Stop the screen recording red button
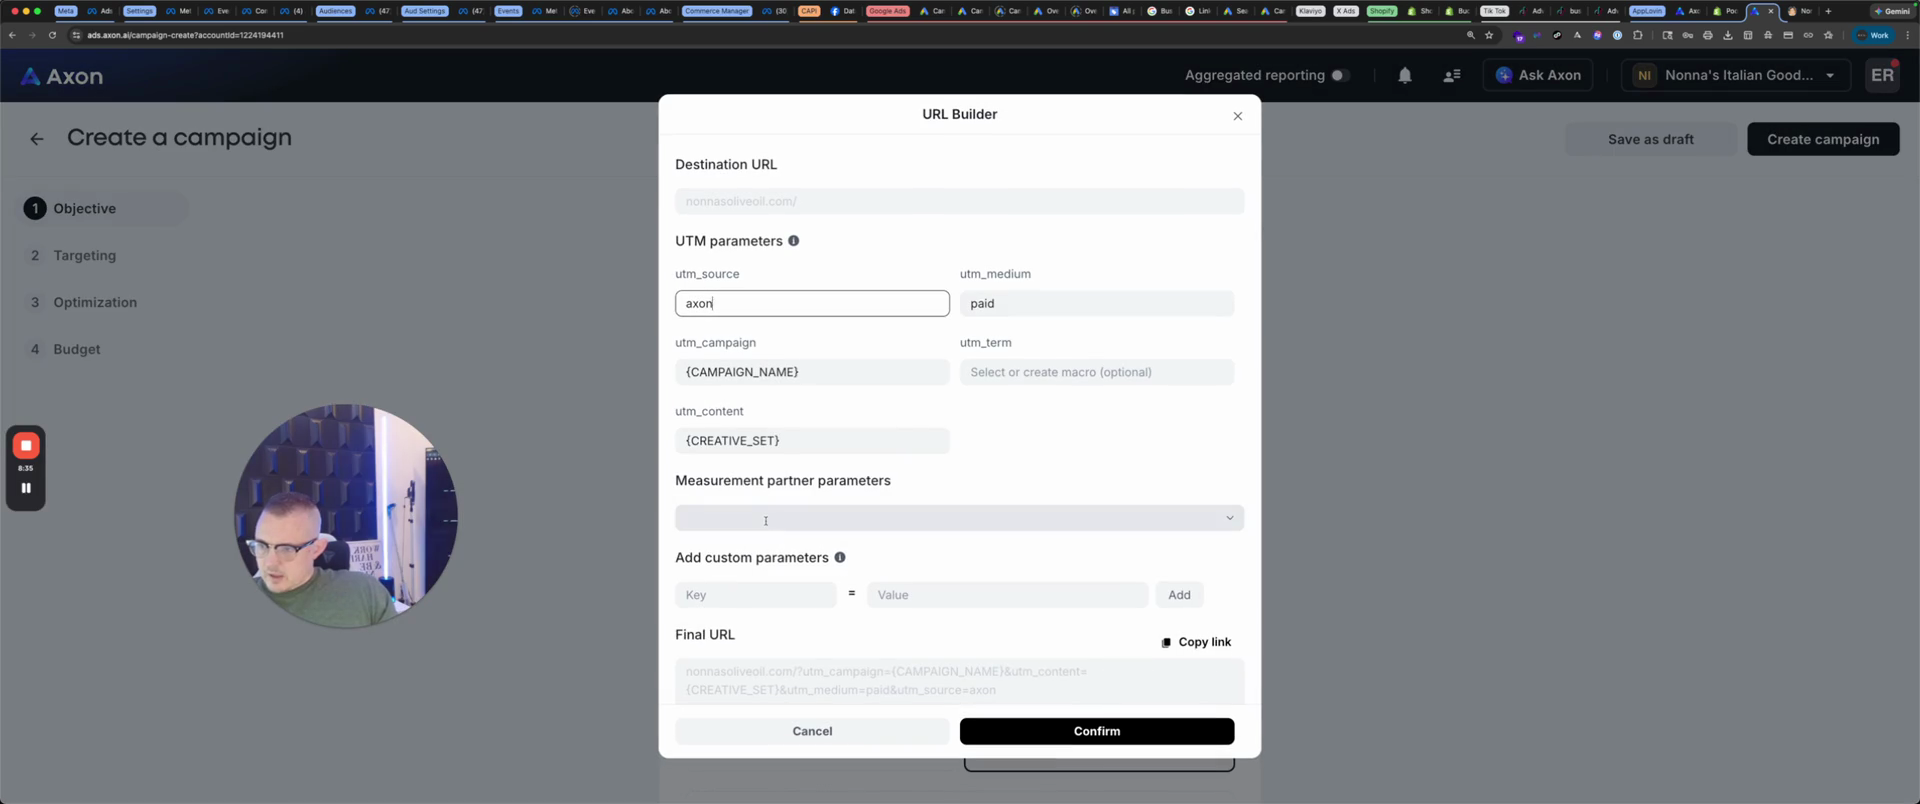The width and height of the screenshot is (1920, 804). pos(26,446)
